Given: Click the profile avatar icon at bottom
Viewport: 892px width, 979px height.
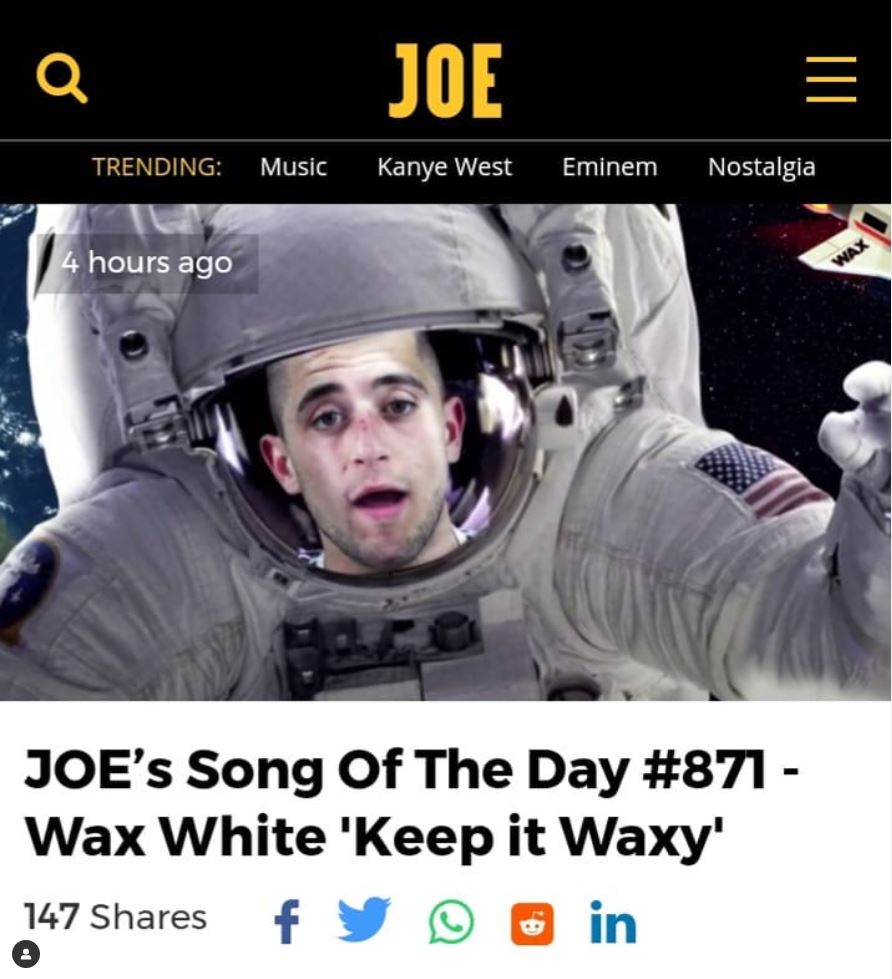Looking at the screenshot, I should pyautogui.click(x=26, y=954).
